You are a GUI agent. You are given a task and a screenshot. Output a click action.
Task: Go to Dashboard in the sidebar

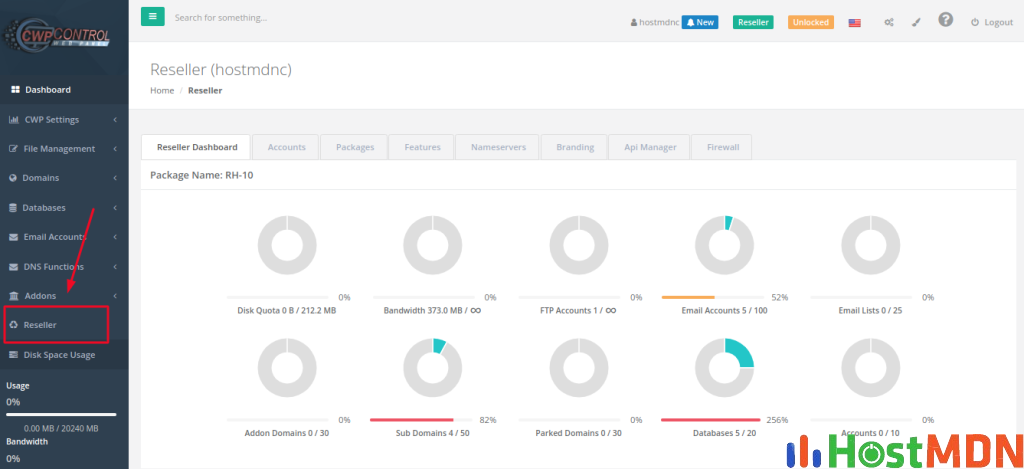47,89
